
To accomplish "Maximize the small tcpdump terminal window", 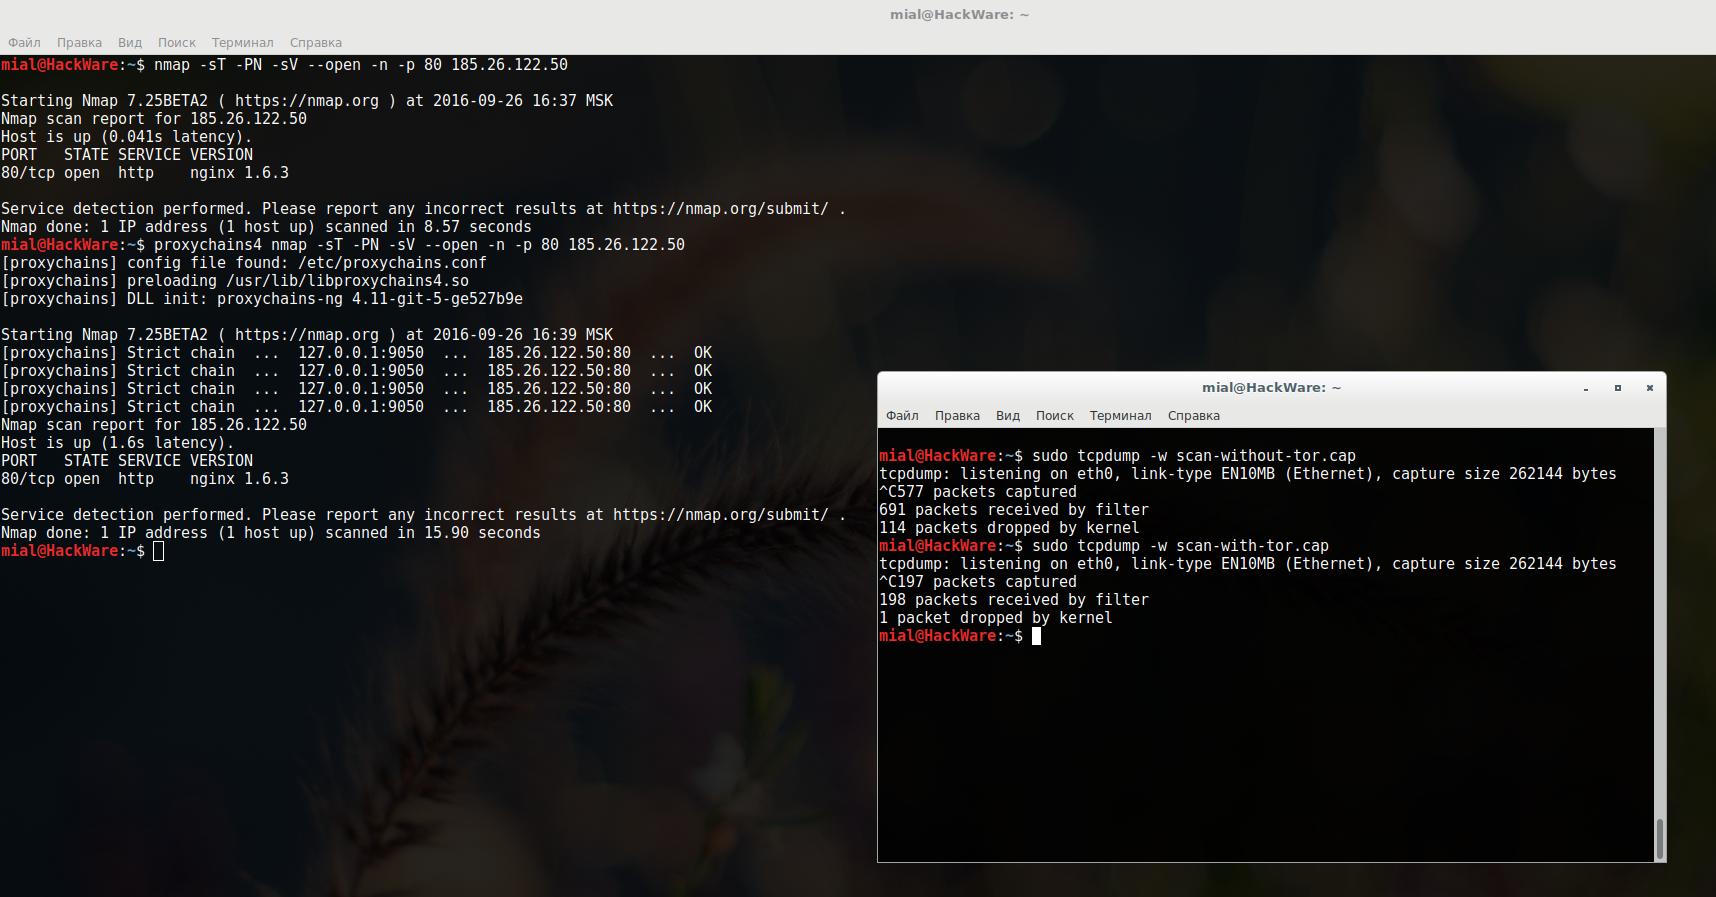I will [x=1618, y=388].
